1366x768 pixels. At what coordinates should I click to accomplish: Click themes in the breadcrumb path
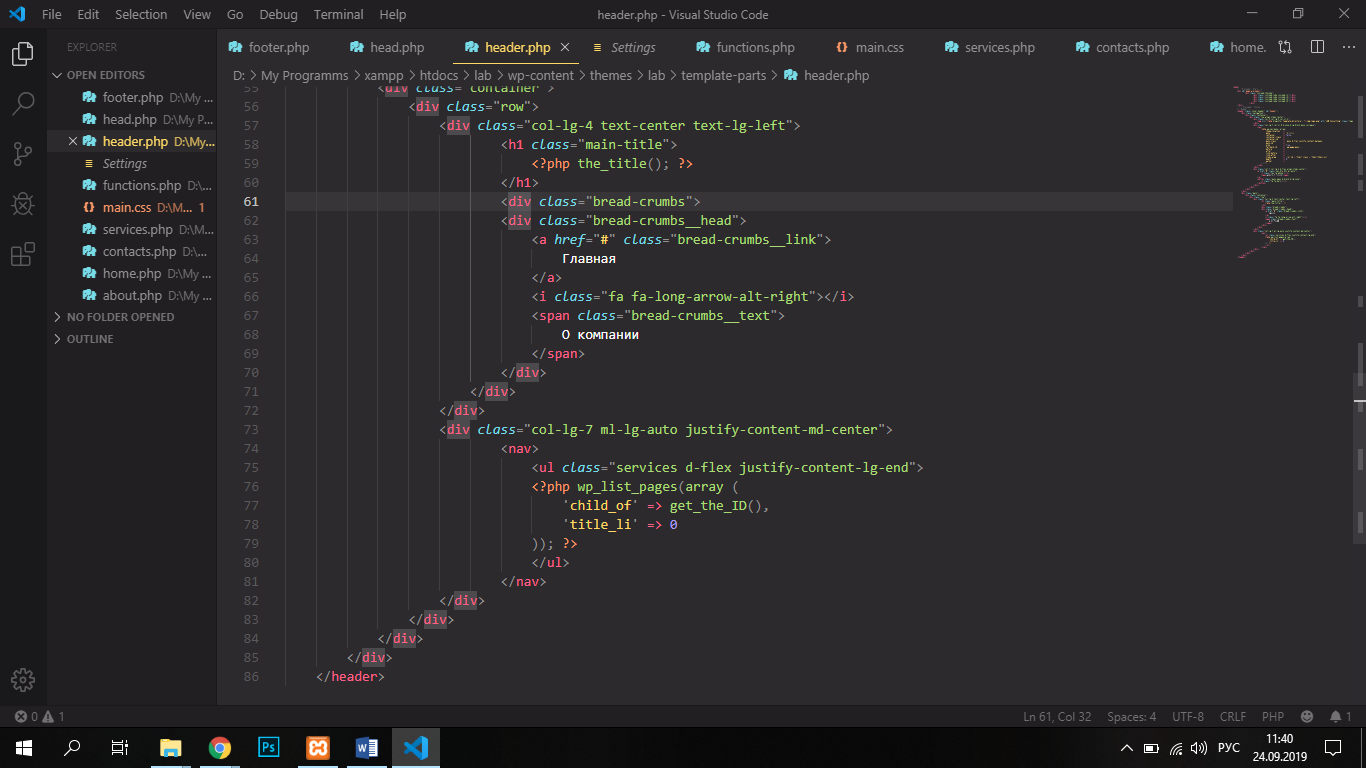pyautogui.click(x=611, y=75)
